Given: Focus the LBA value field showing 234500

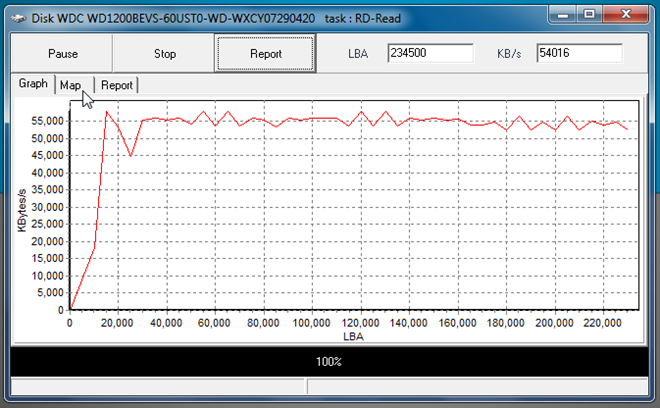Looking at the screenshot, I should tap(430, 53).
